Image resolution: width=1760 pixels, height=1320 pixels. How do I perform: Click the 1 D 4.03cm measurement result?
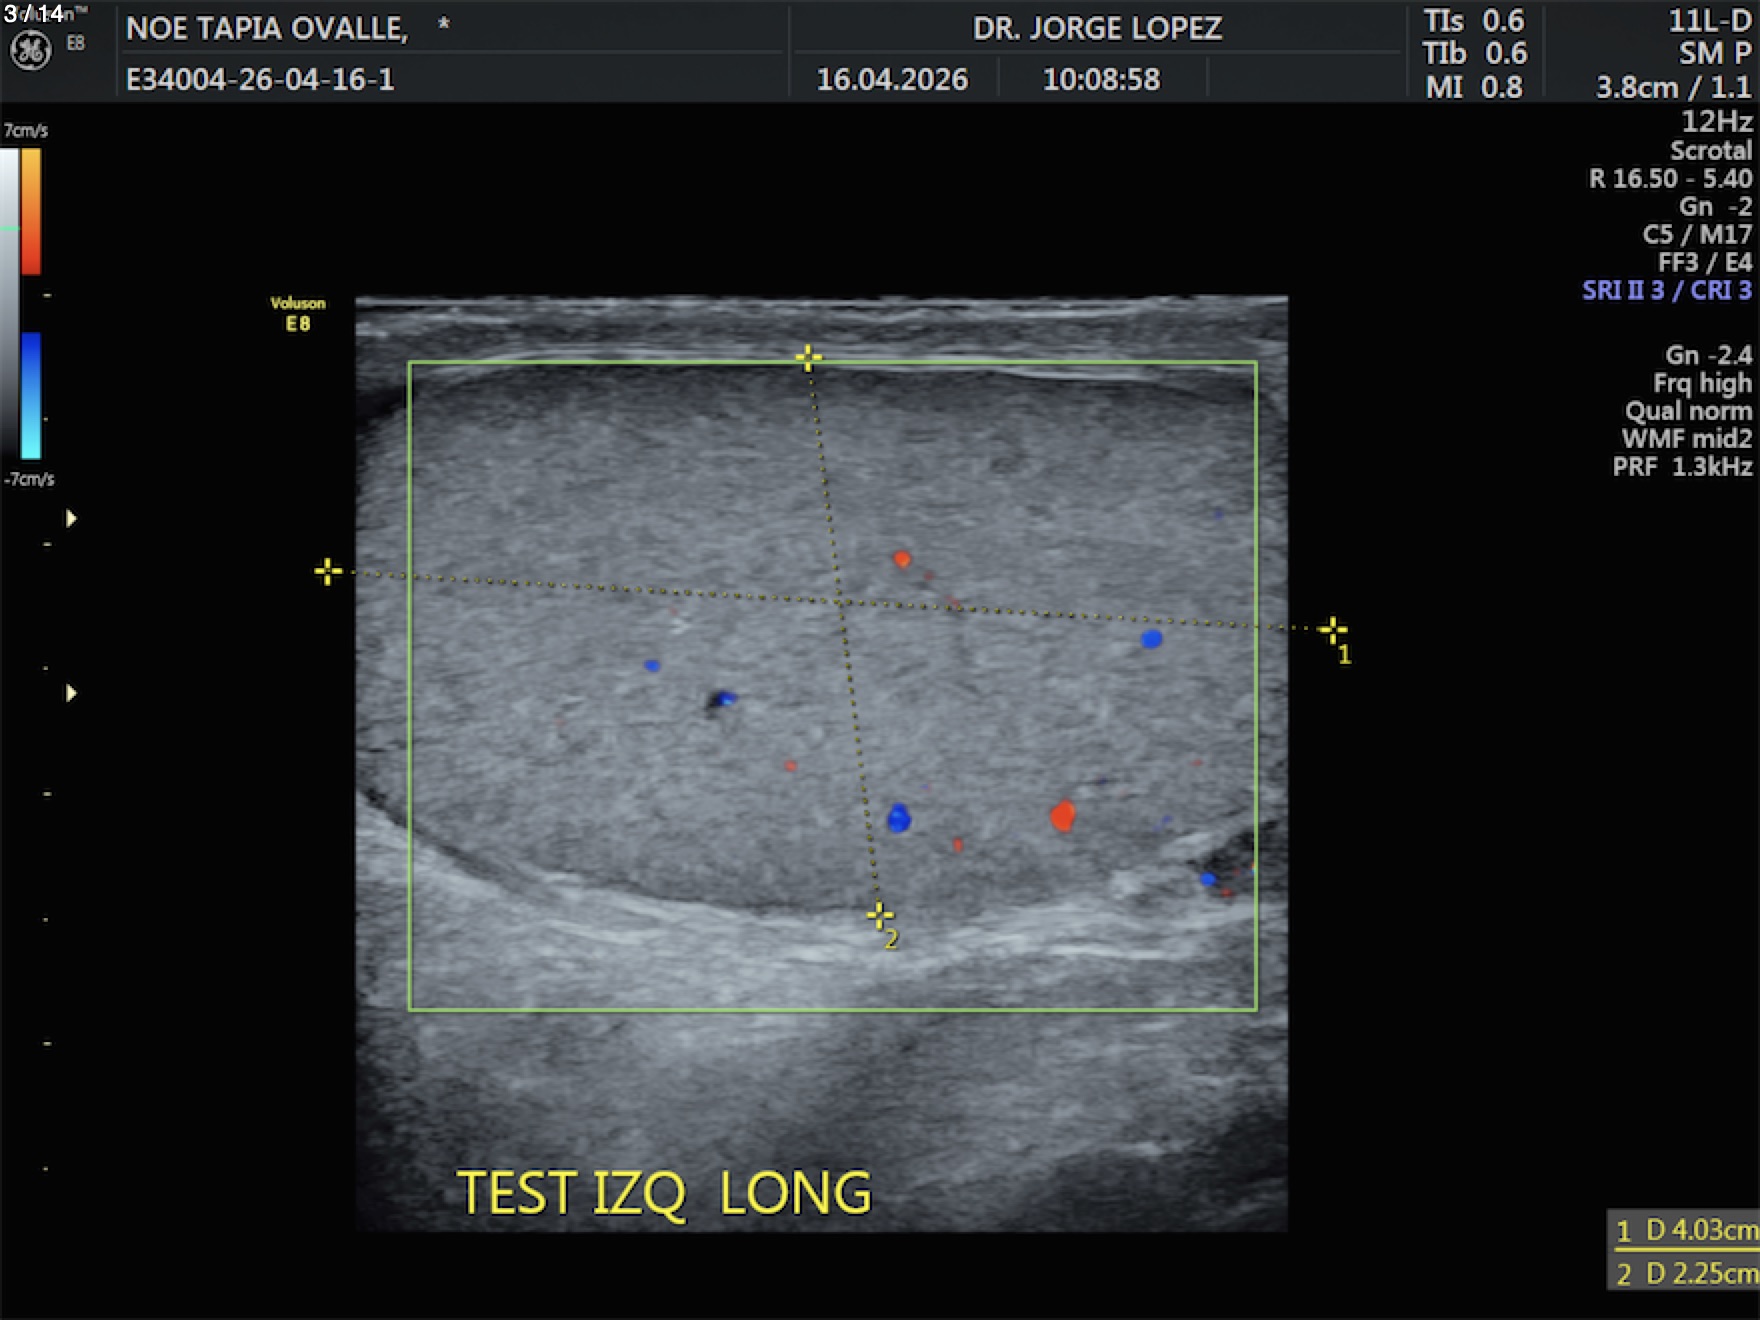1685,1230
